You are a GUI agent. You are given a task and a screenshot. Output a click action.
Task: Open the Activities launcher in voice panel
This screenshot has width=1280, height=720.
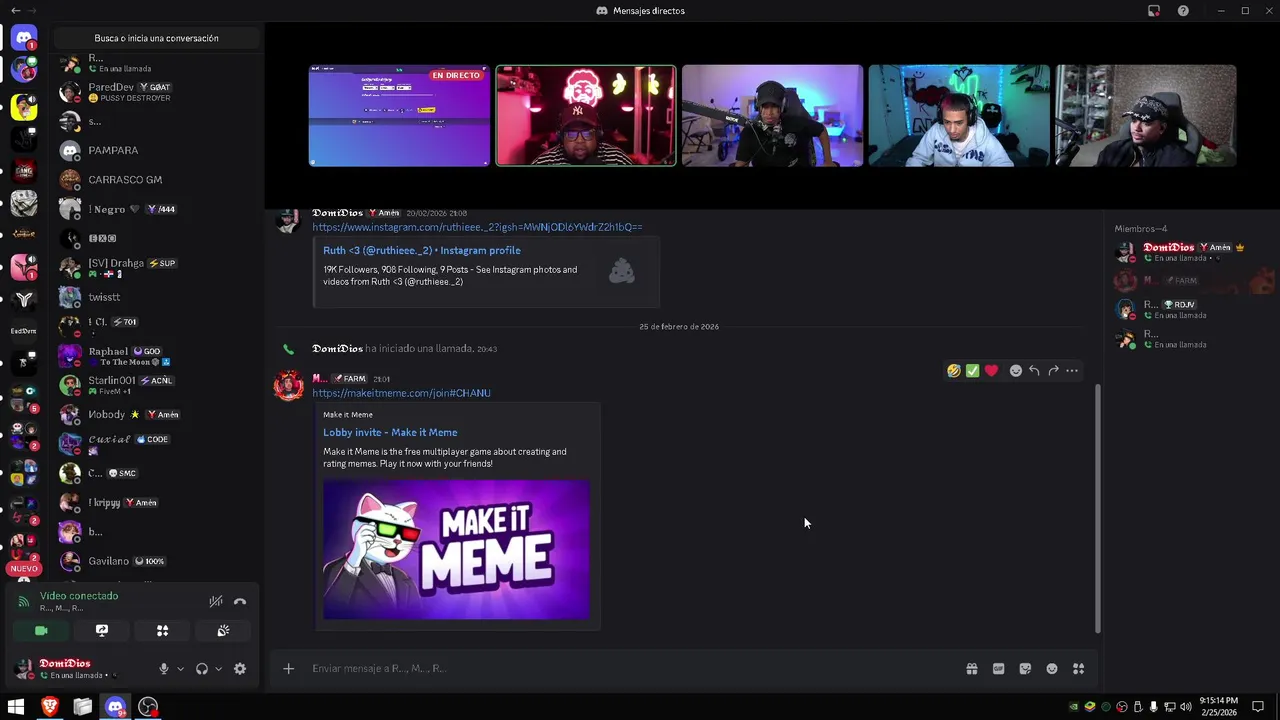point(162,630)
